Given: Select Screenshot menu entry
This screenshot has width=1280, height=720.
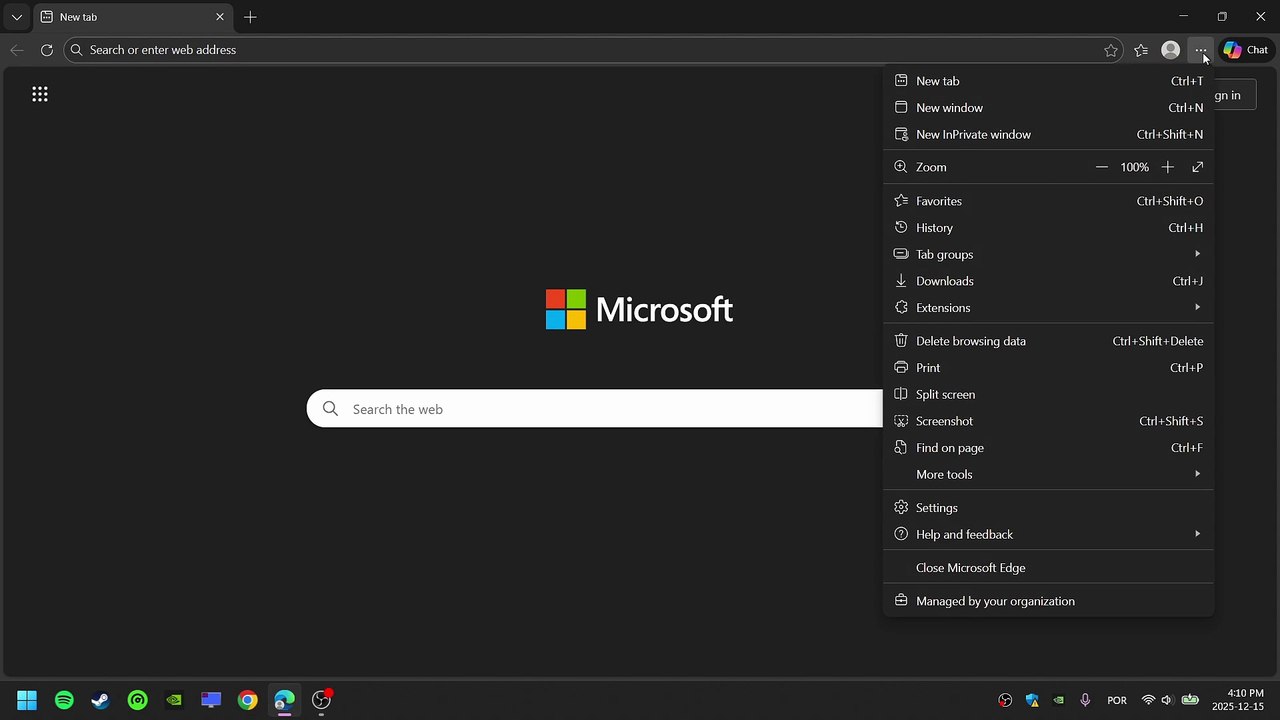Looking at the screenshot, I should click(x=1048, y=421).
